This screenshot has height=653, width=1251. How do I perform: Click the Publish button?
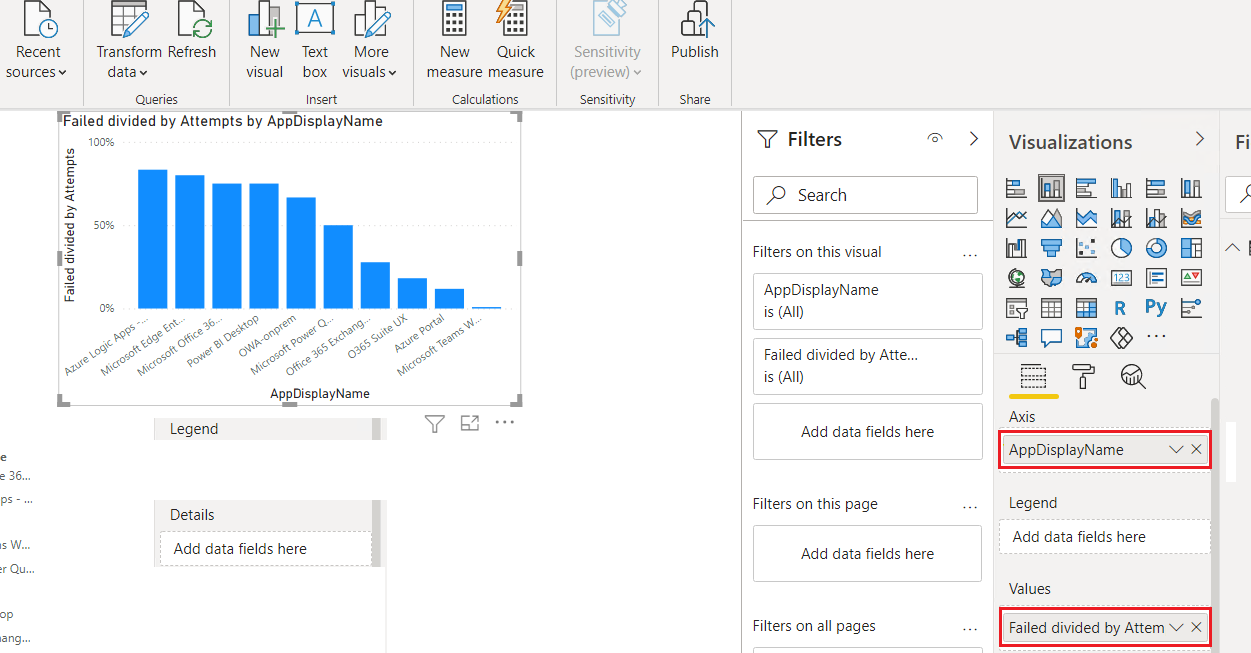(x=694, y=42)
